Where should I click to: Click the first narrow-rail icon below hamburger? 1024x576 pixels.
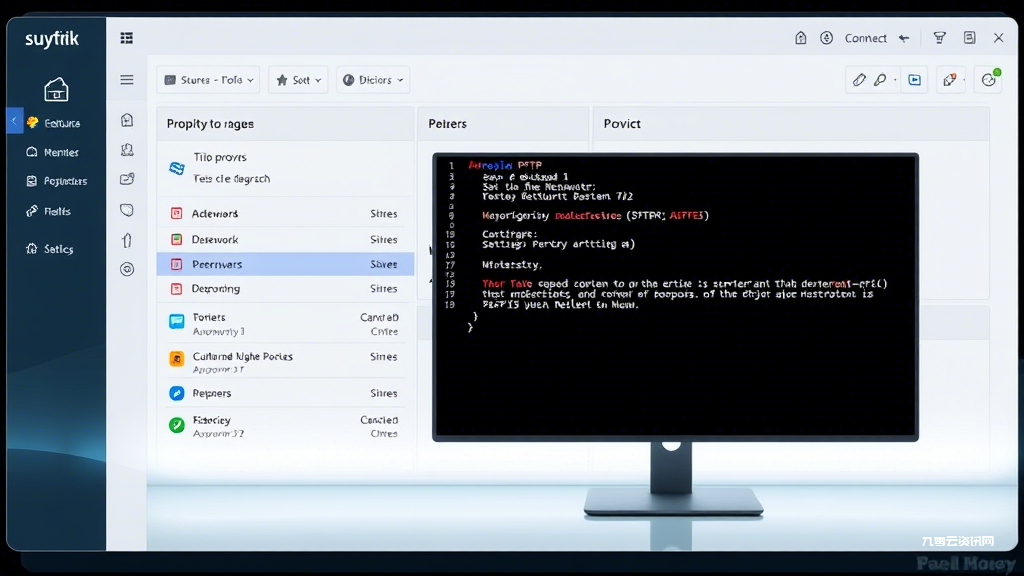tap(127, 120)
